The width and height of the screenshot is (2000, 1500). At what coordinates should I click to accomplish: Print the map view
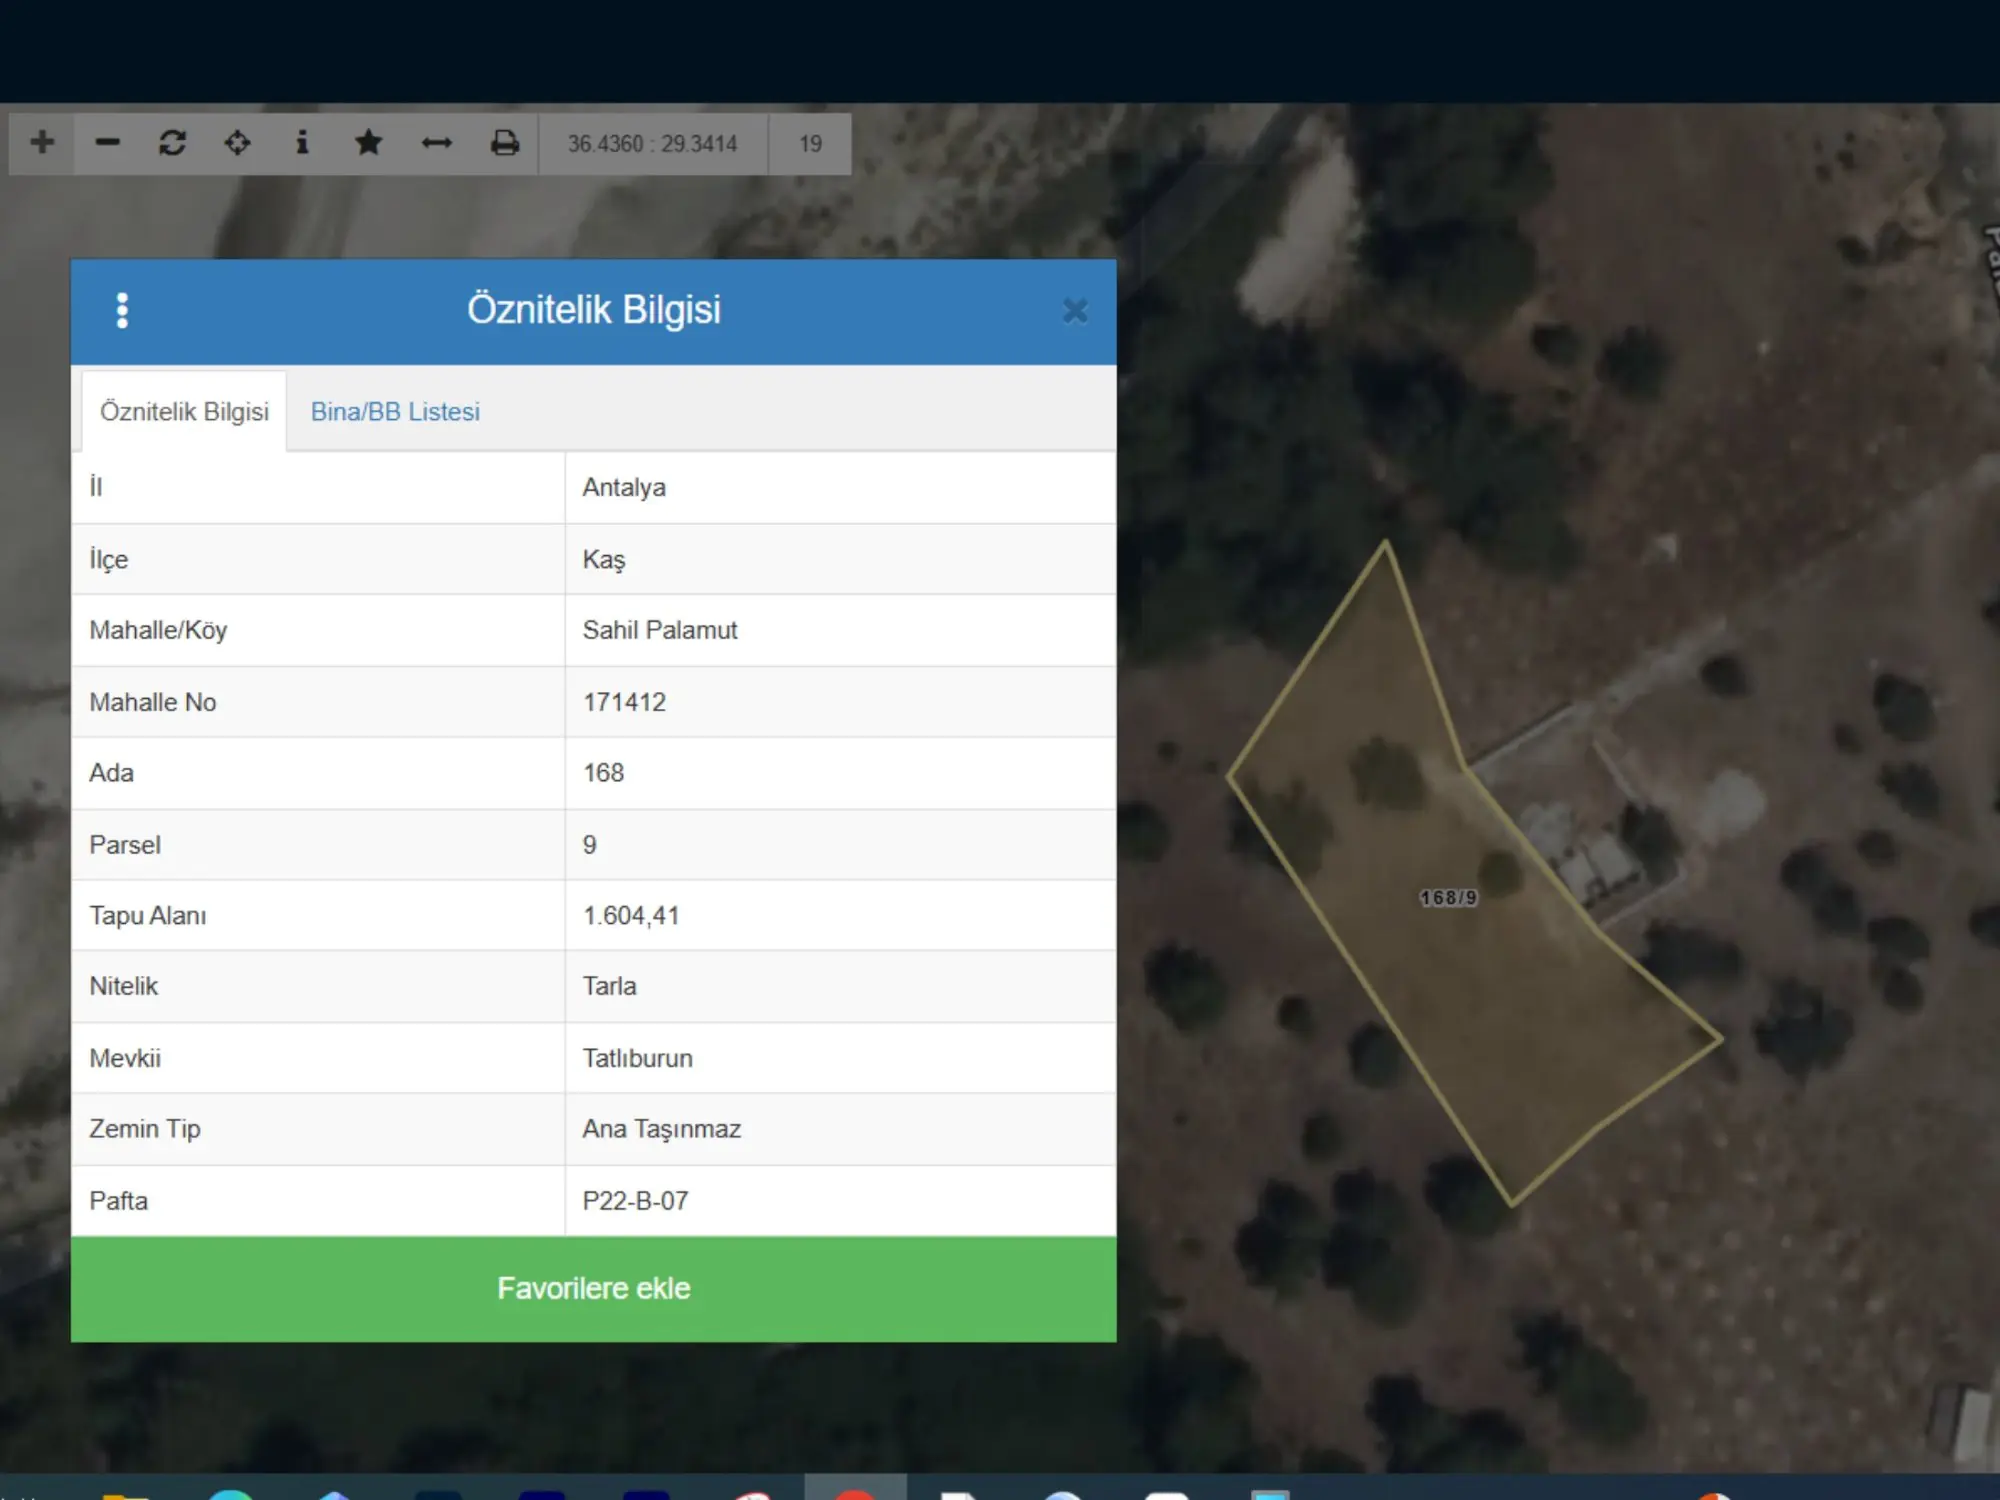click(505, 143)
